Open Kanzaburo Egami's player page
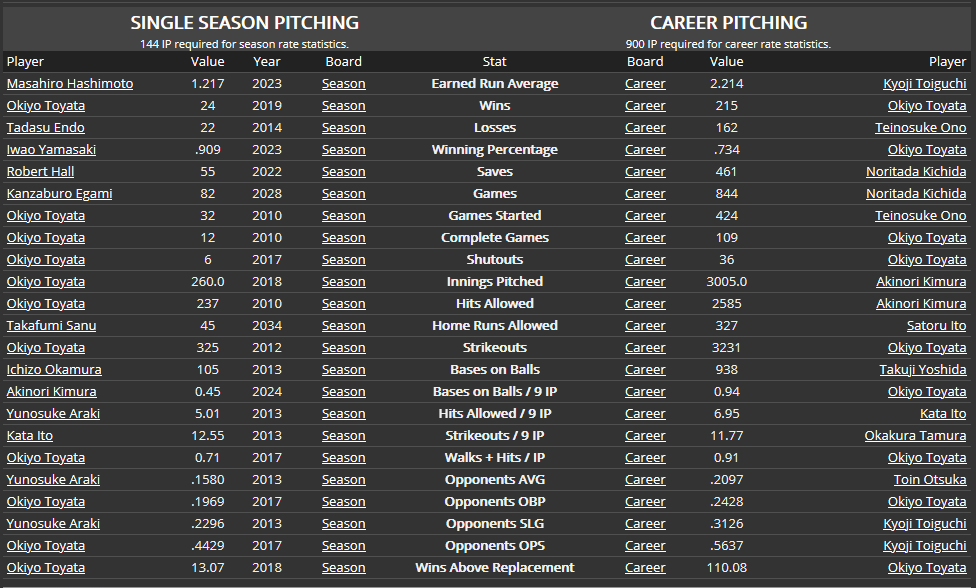 tap(59, 194)
